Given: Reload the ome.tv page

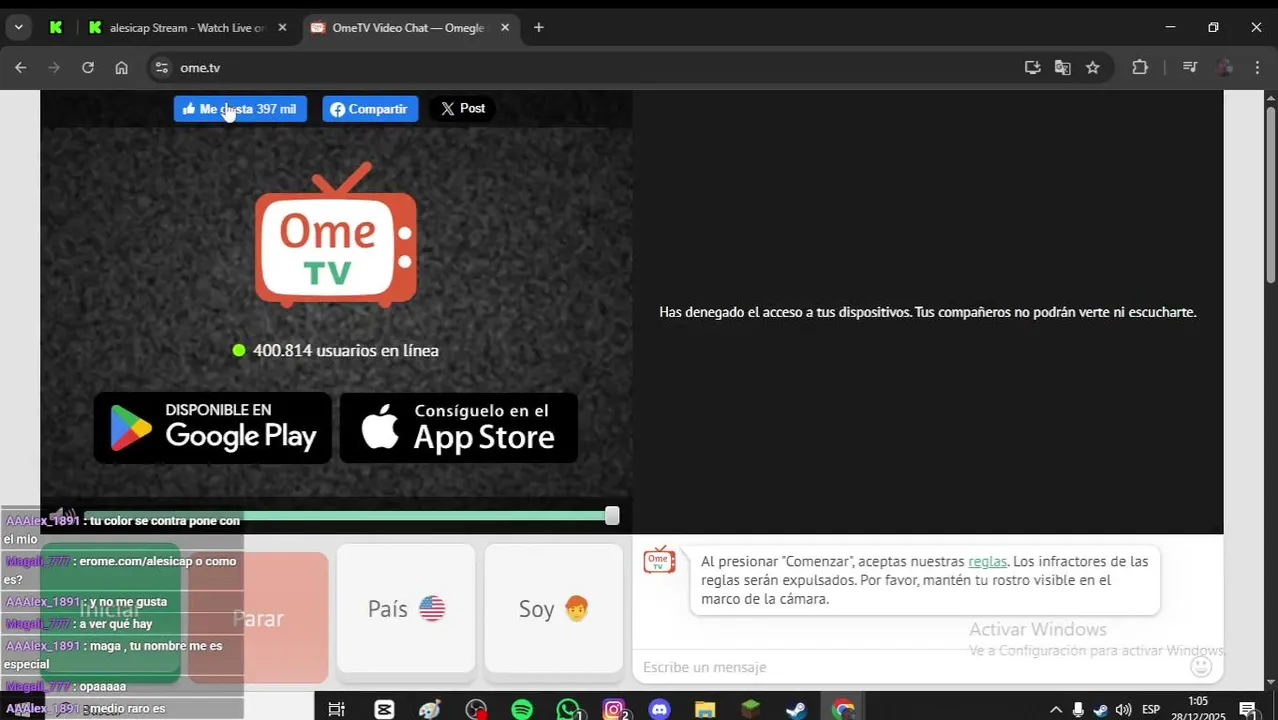Looking at the screenshot, I should (88, 68).
